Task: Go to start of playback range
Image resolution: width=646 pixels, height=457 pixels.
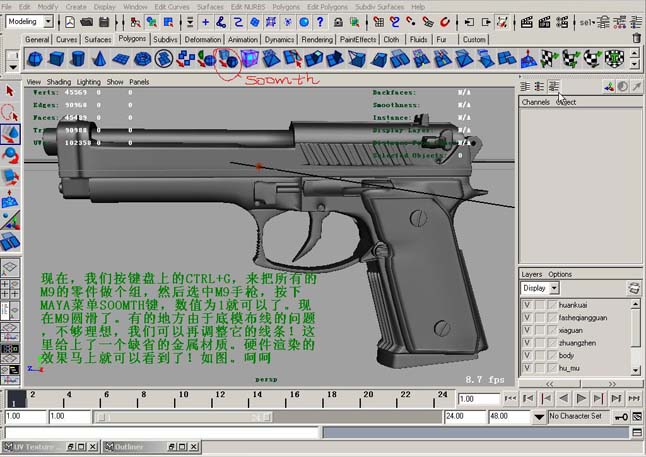Action: (510, 398)
